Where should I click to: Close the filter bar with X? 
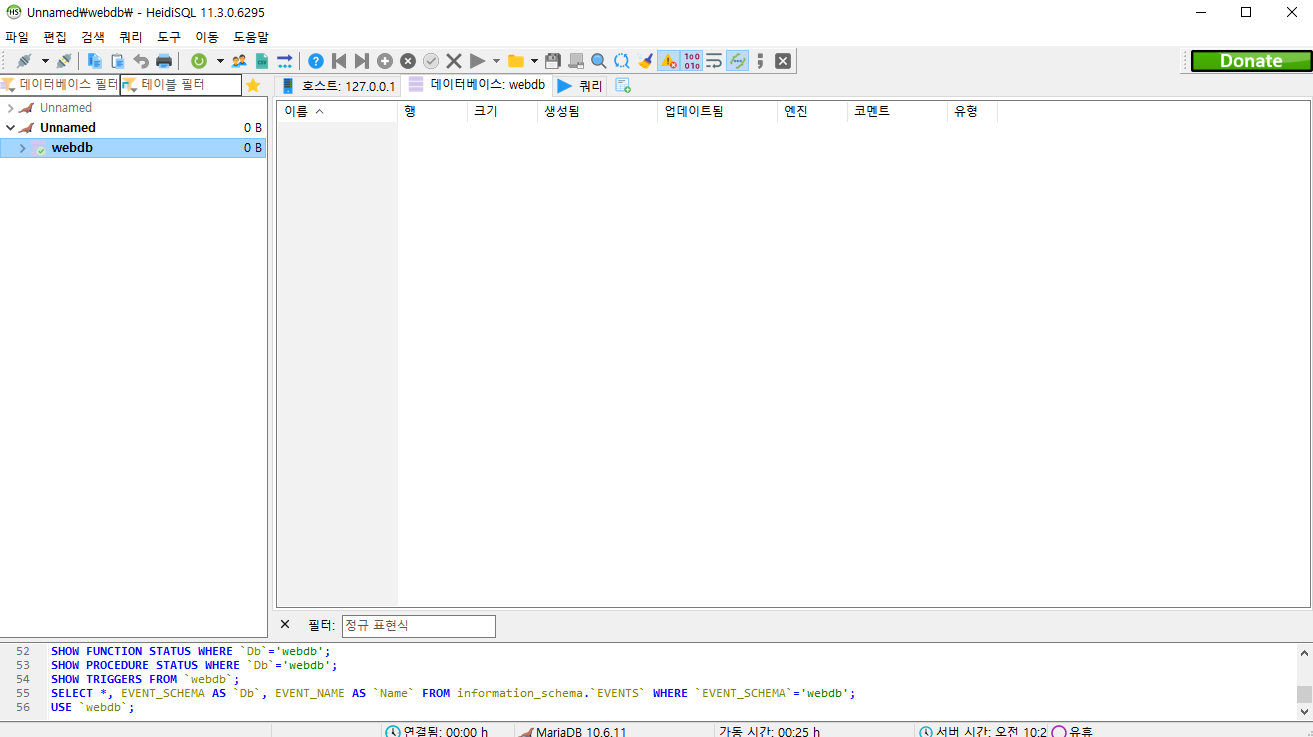coord(285,624)
